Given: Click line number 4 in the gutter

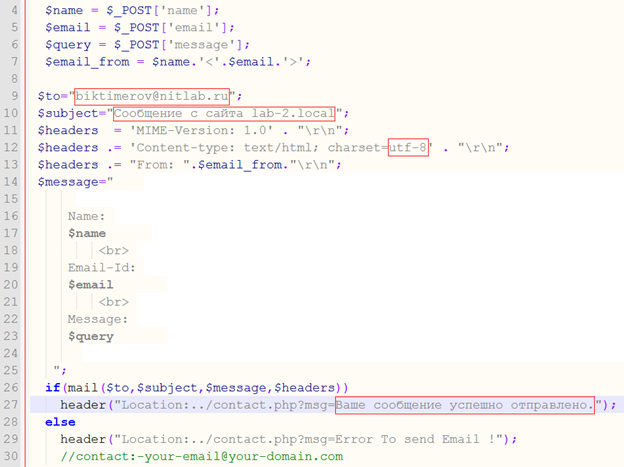Looking at the screenshot, I should (x=14, y=10).
